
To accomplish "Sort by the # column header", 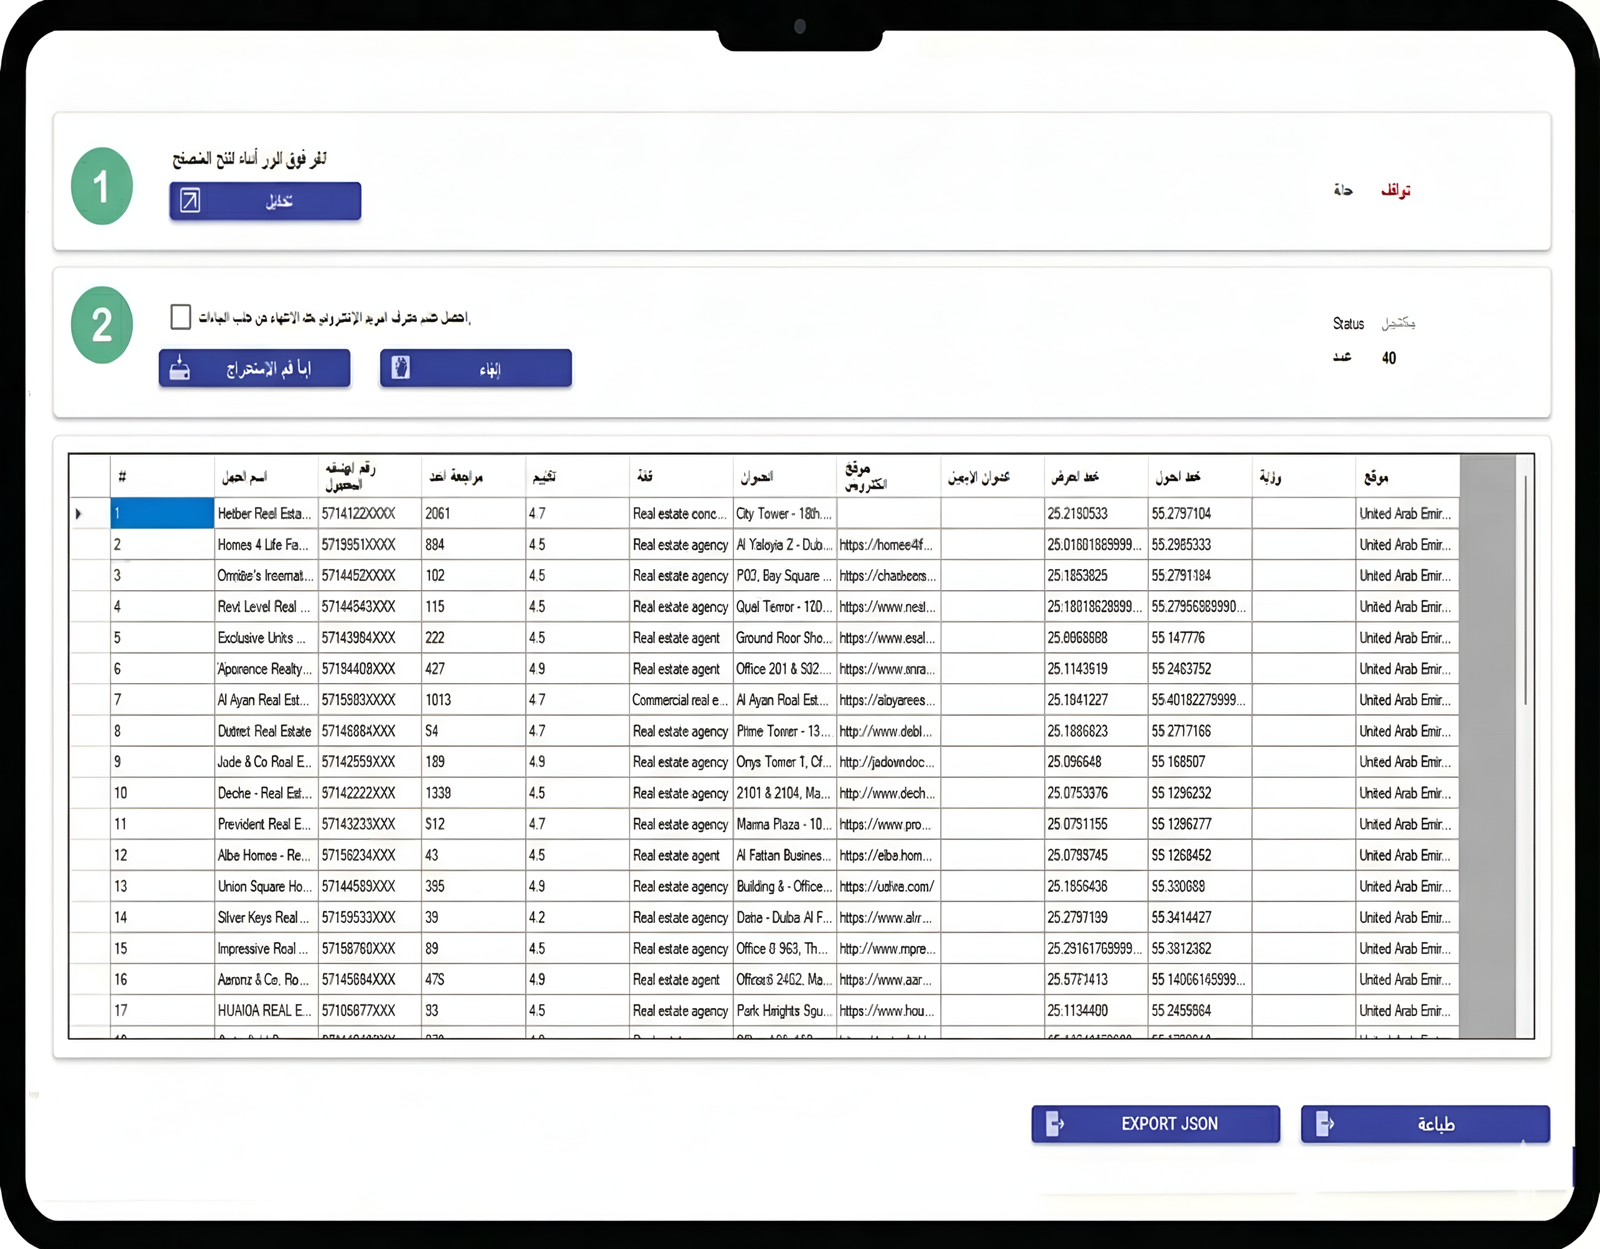I will (161, 477).
